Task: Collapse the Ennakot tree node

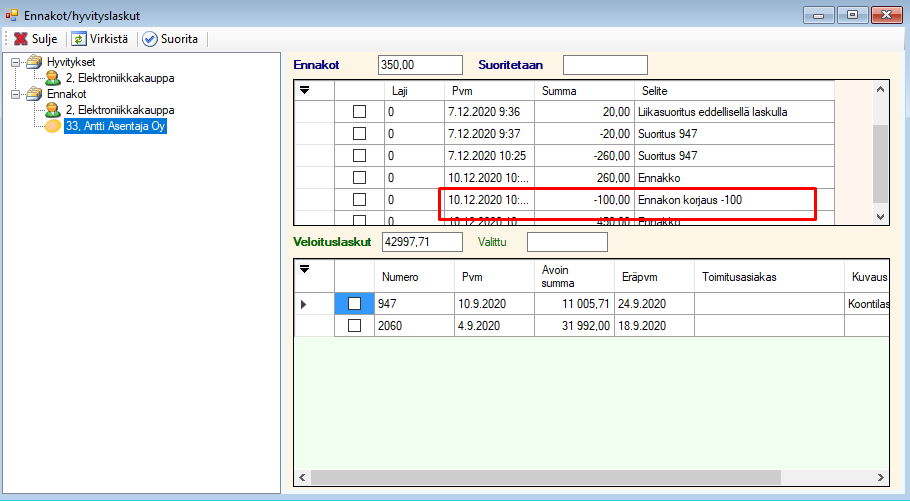Action: [x=15, y=94]
